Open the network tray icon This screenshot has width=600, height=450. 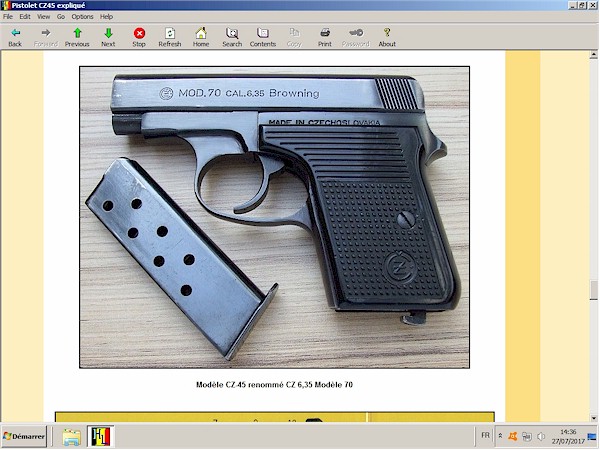(x=527, y=436)
